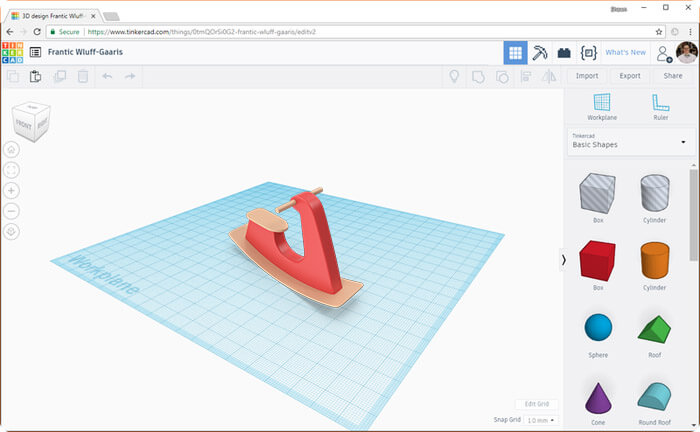The image size is (700, 432).
Task: Click the design name Frantic Wluff-Gaaris
Action: pyautogui.click(x=85, y=52)
